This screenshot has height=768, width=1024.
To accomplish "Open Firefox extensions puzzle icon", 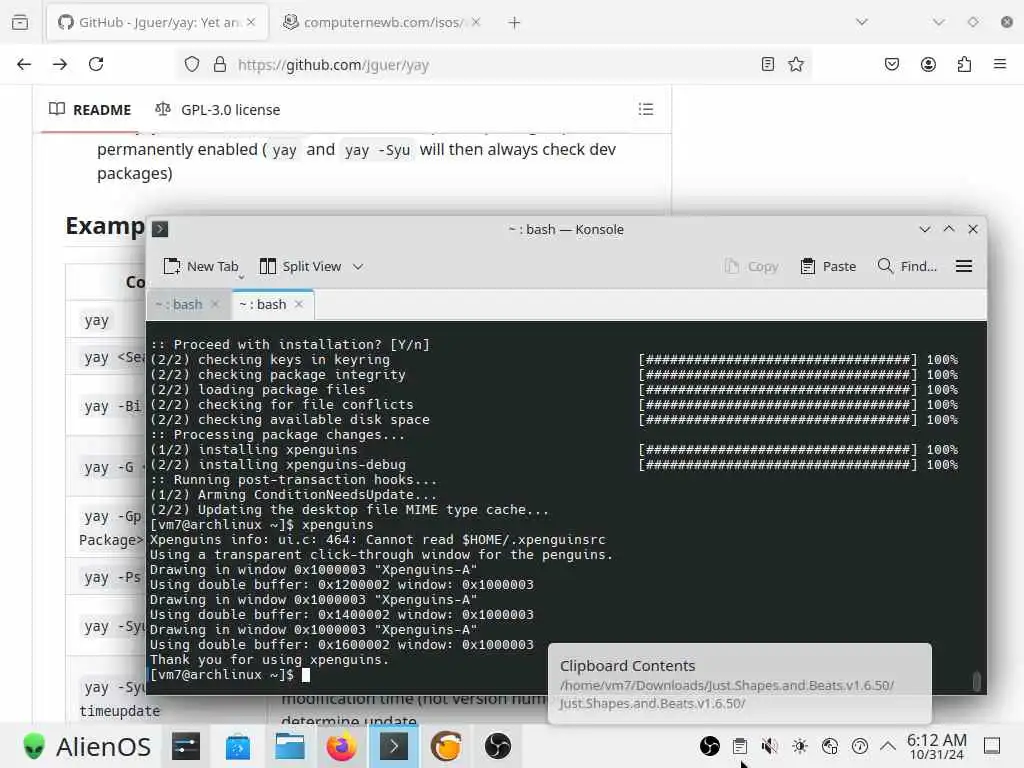I will click(x=964, y=64).
